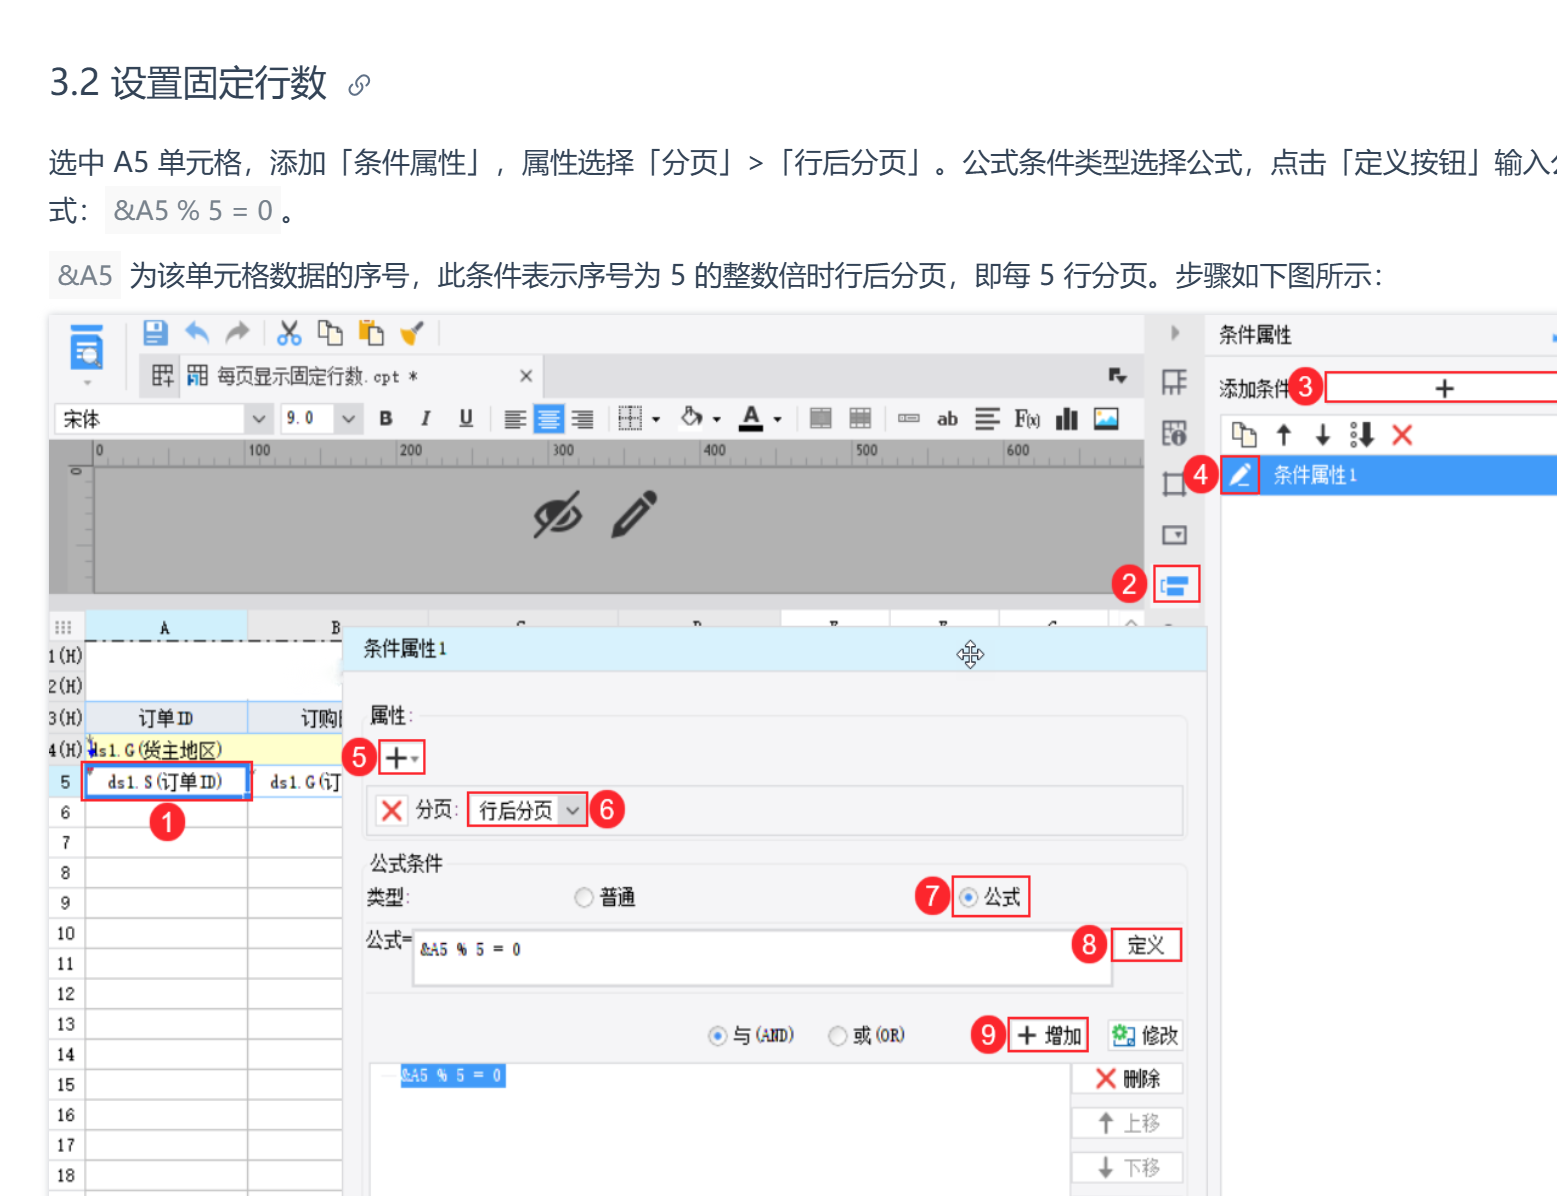This screenshot has width=1557, height=1196.
Task: Move condition attribute up in list
Action: [1284, 435]
